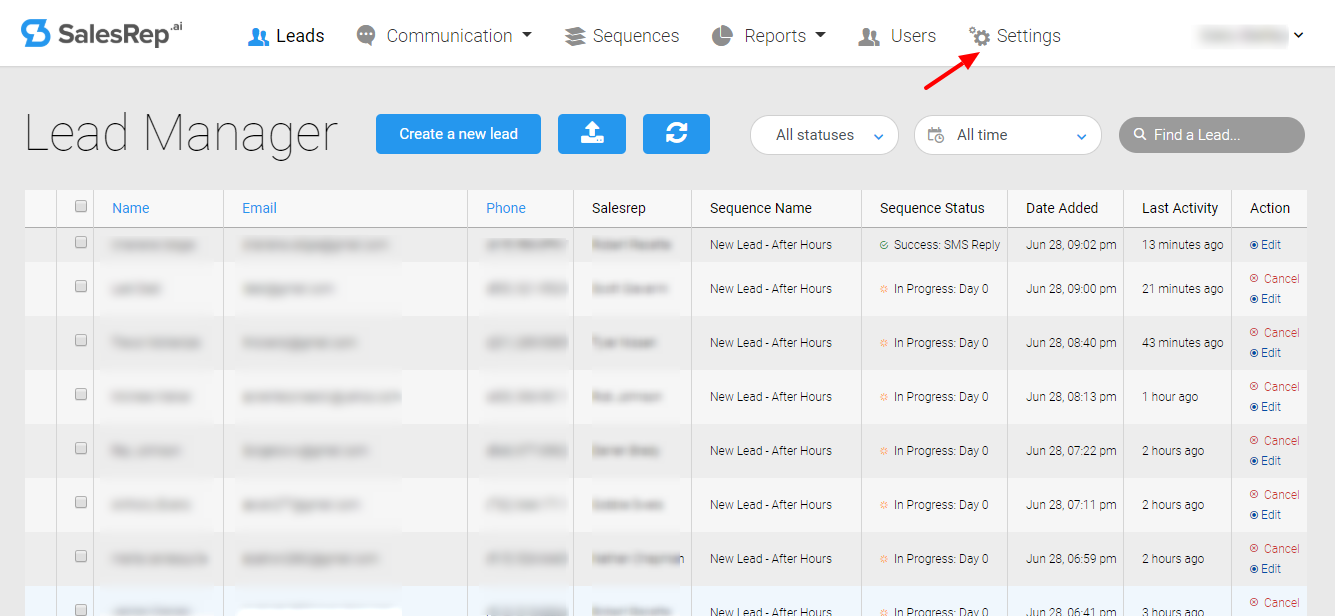Toggle the select-all checkbox in table header
1335x616 pixels.
pyautogui.click(x=81, y=207)
